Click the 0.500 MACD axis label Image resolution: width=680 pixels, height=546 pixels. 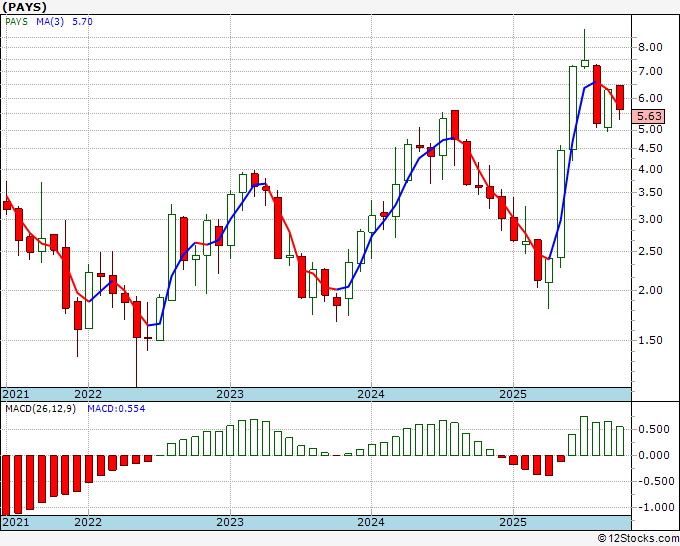tap(654, 429)
